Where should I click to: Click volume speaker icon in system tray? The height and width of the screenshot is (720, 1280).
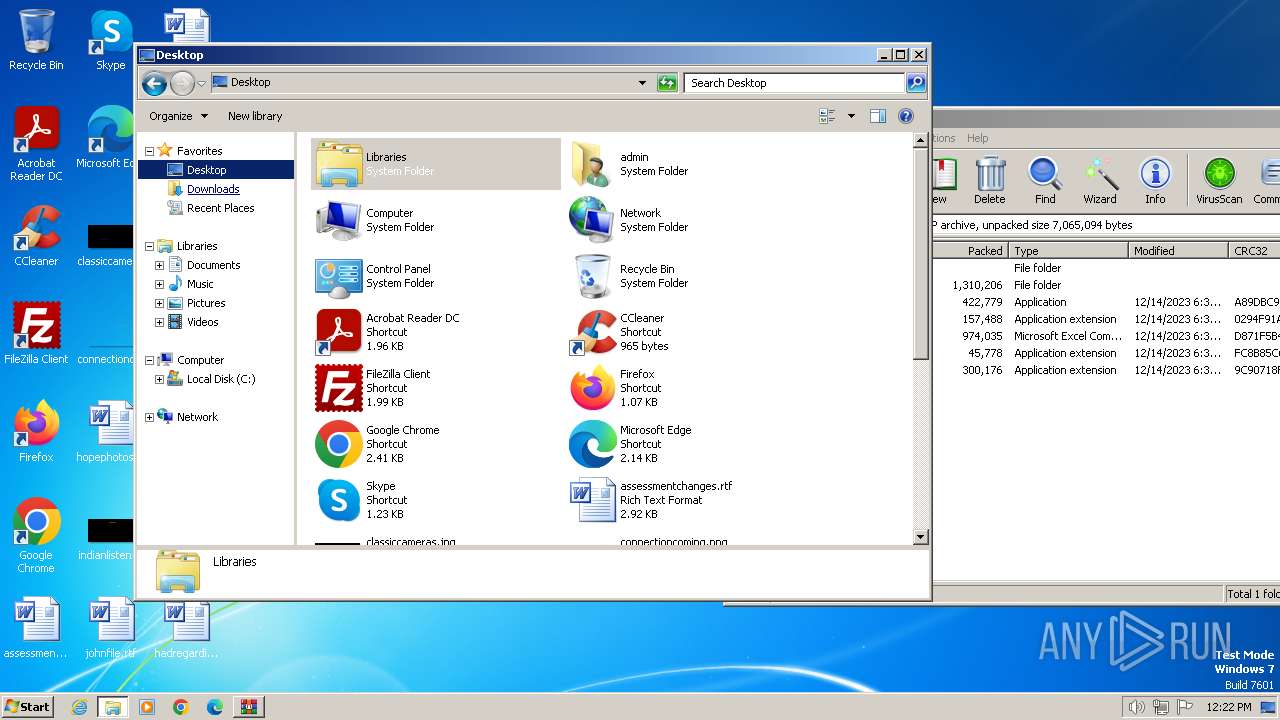click(1136, 707)
